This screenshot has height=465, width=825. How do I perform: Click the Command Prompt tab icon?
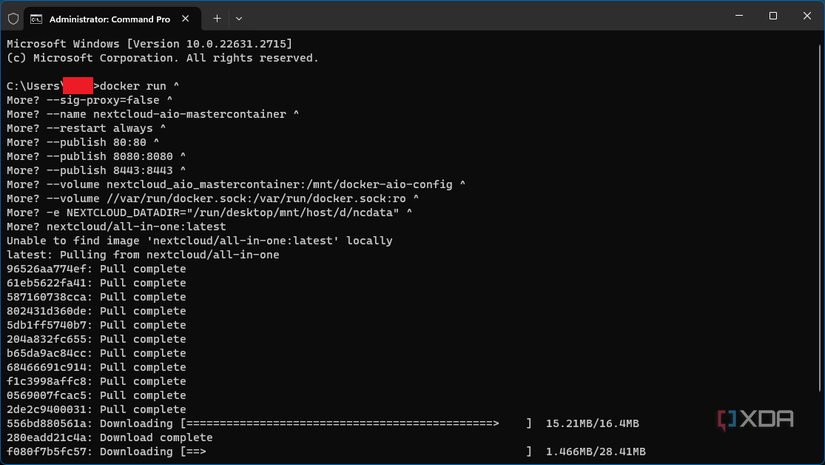(36, 18)
